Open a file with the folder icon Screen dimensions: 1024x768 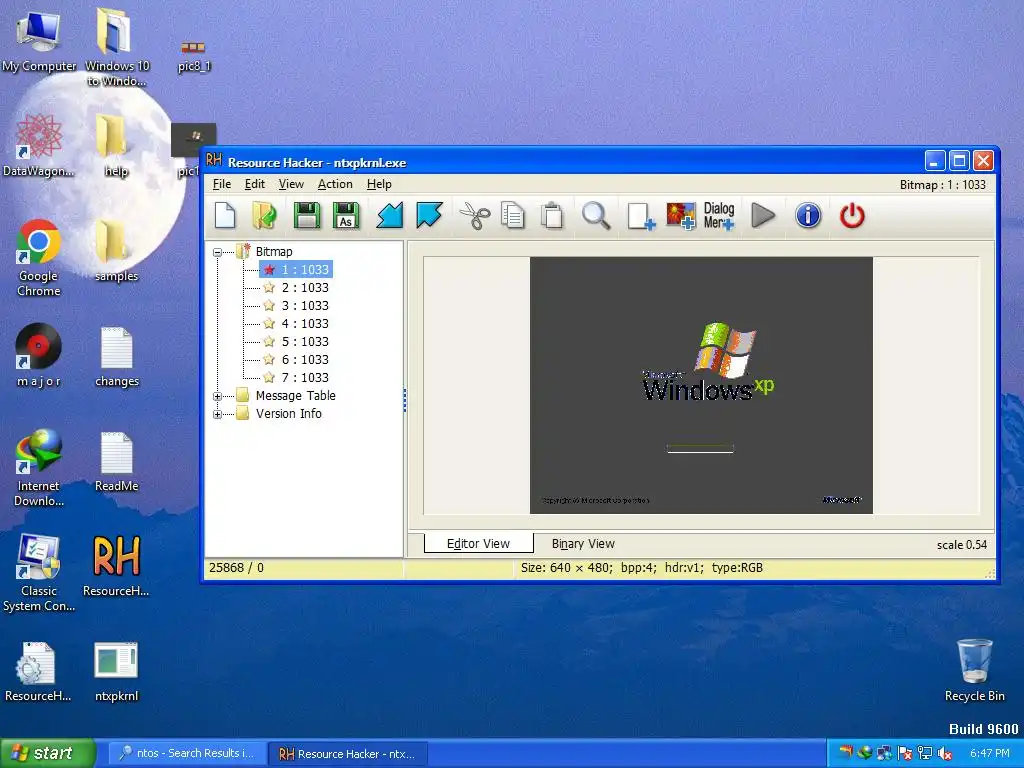point(264,216)
